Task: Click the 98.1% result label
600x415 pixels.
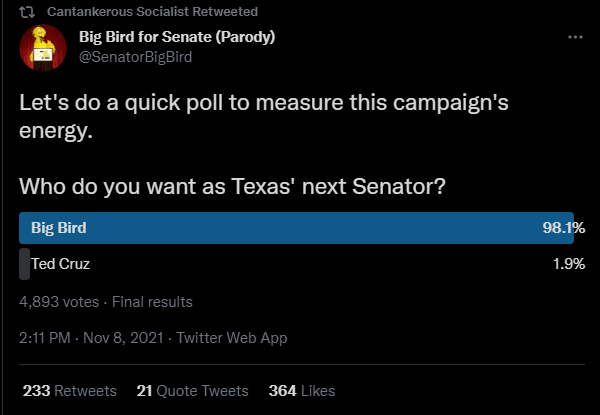Action: pos(564,228)
